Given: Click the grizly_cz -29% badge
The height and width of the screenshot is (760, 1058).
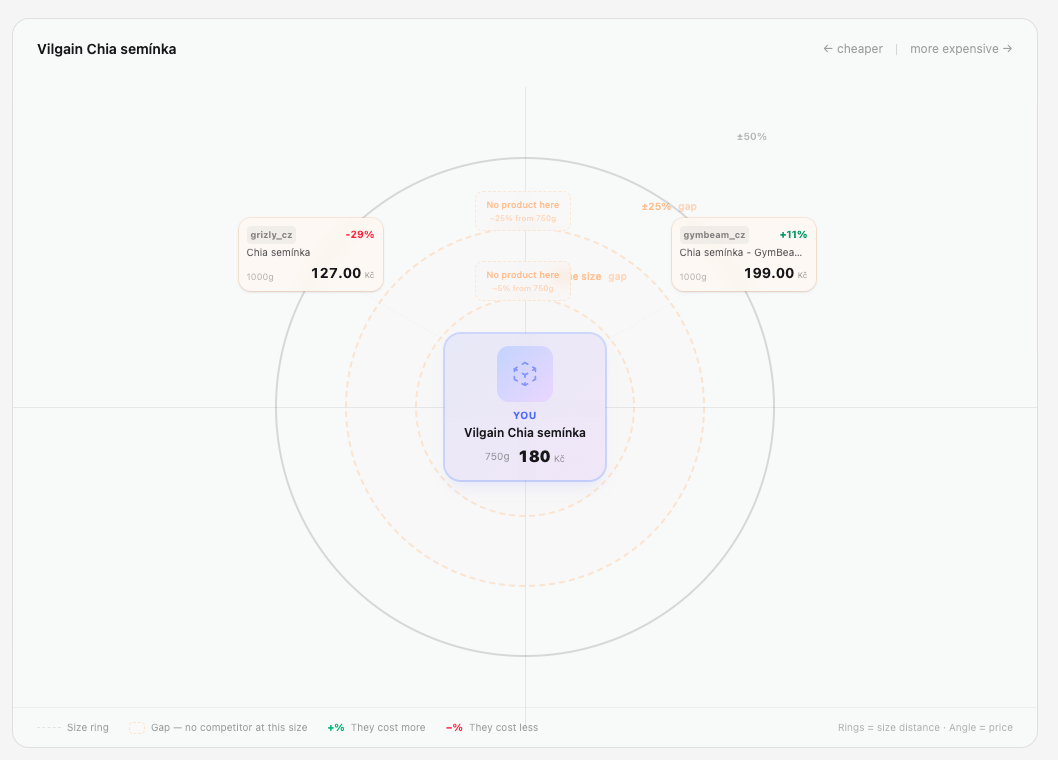Looking at the screenshot, I should click(362, 234).
